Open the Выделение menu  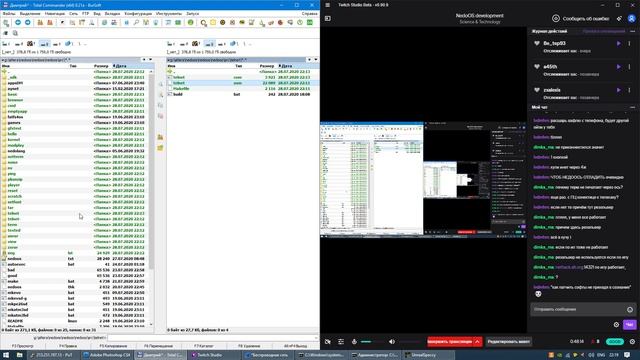pos(30,13)
